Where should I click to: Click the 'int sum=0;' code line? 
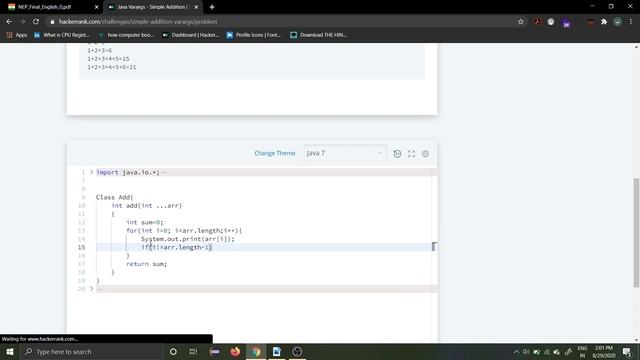(144, 222)
